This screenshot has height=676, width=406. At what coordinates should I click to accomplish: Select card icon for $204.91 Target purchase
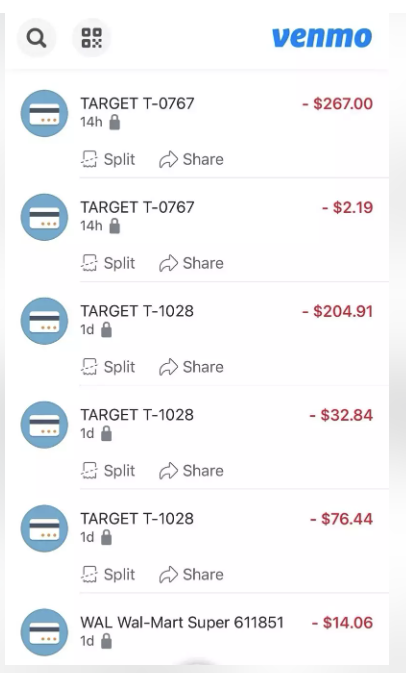pos(44,321)
